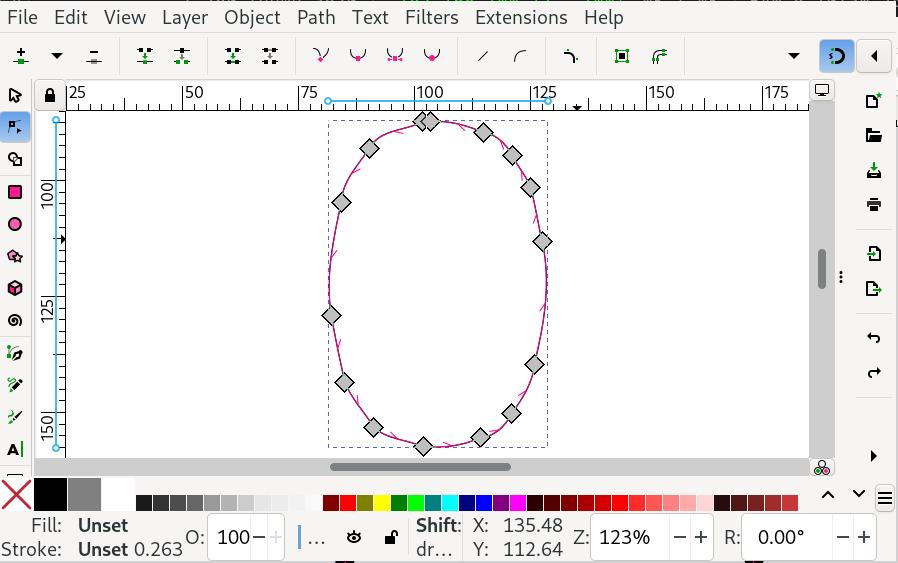898x563 pixels.
Task: Select the Ellipse circle tool
Action: 15,224
